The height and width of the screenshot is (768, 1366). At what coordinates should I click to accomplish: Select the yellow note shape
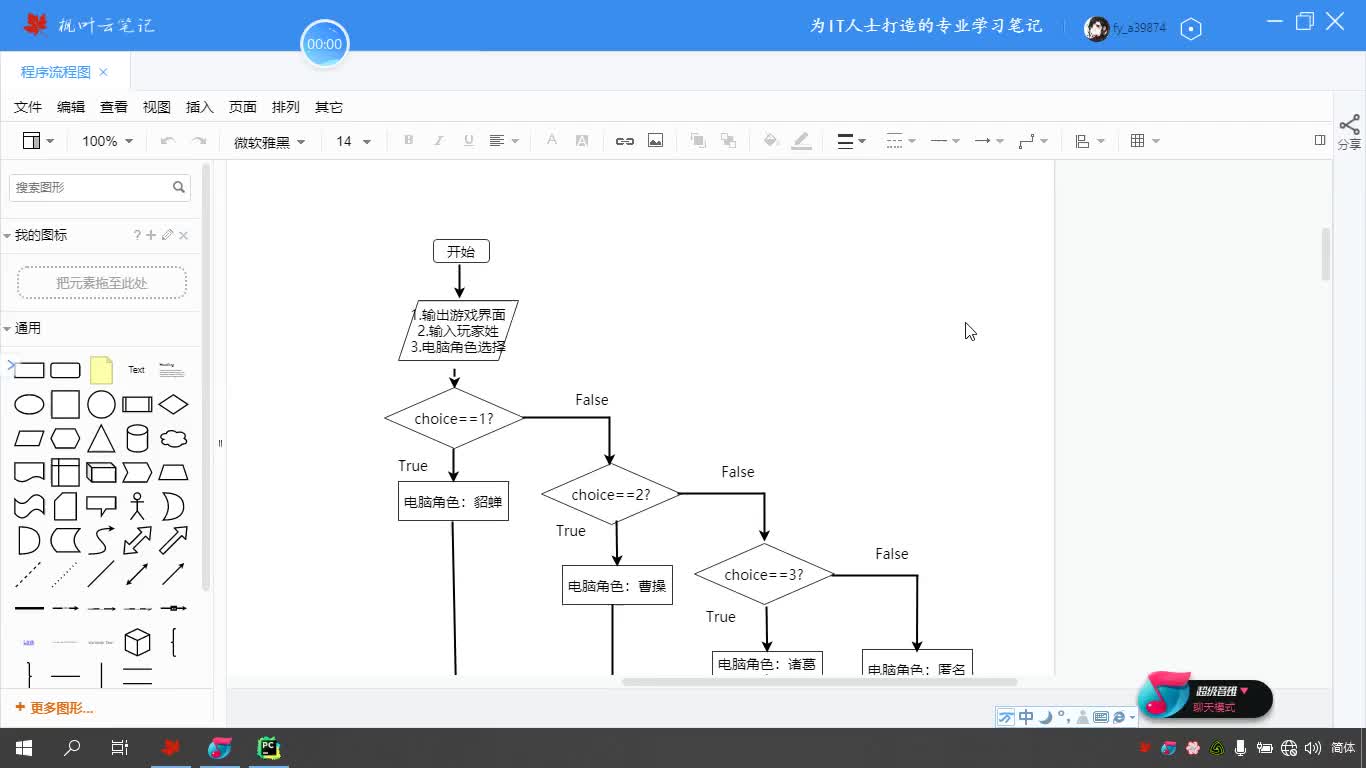tap(101, 370)
